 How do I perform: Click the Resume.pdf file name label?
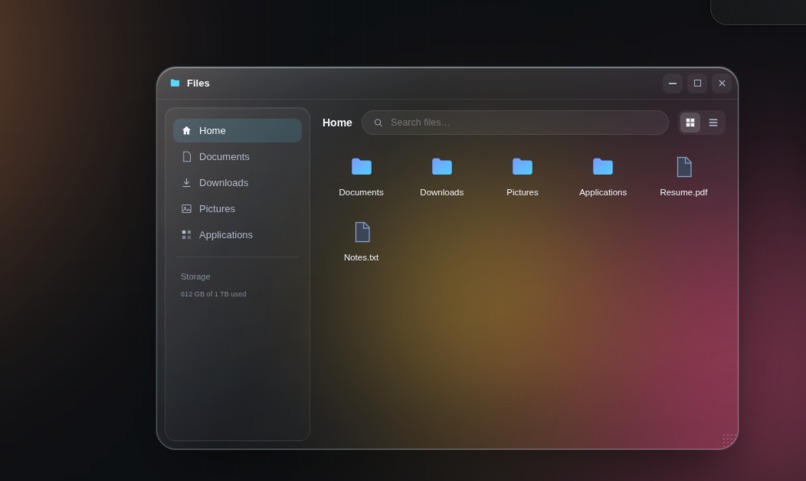point(684,192)
